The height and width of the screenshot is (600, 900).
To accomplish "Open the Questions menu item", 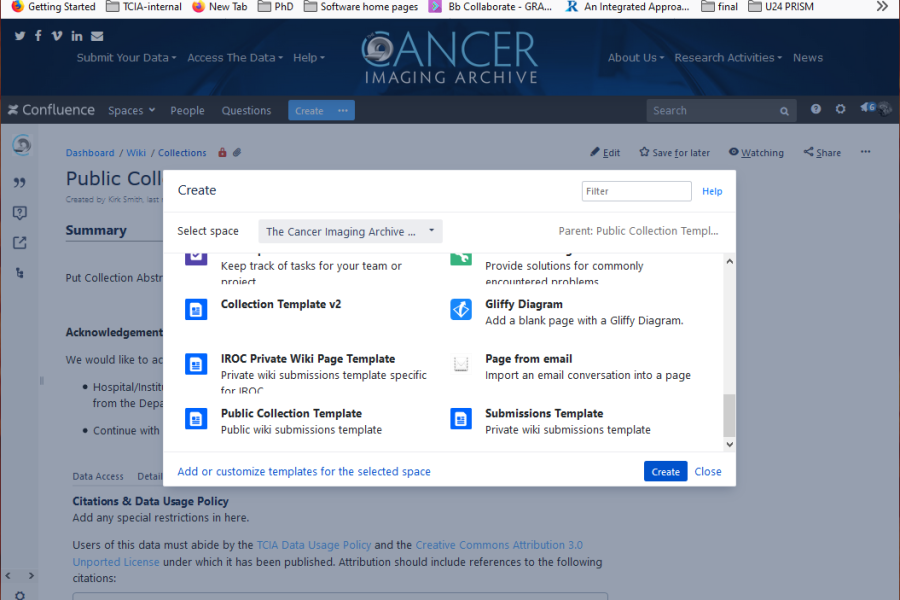I will (x=246, y=110).
